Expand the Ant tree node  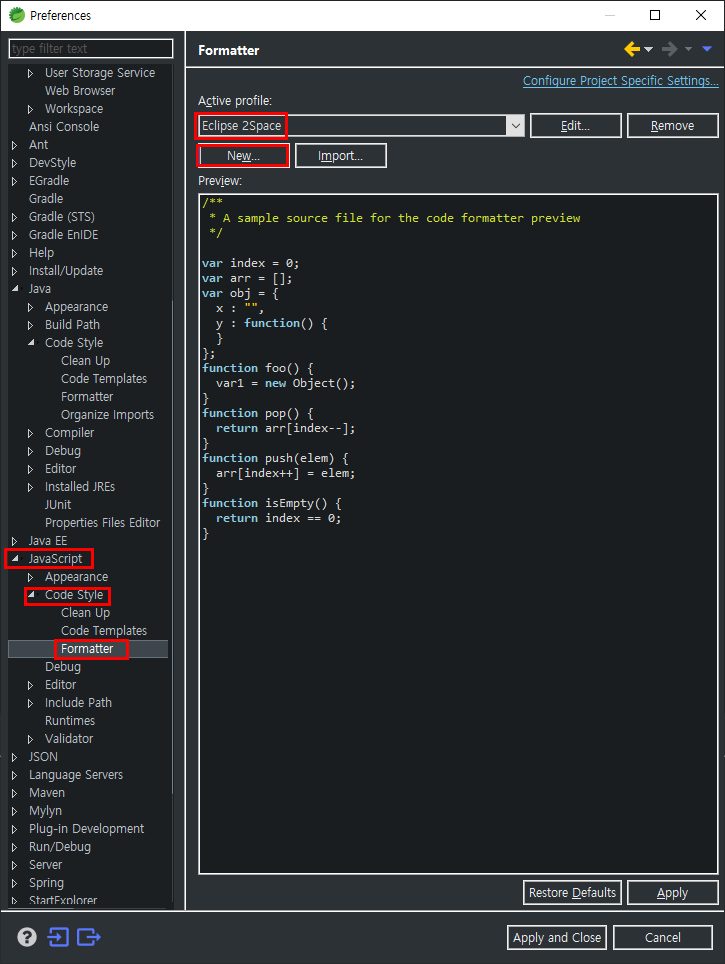(x=15, y=146)
